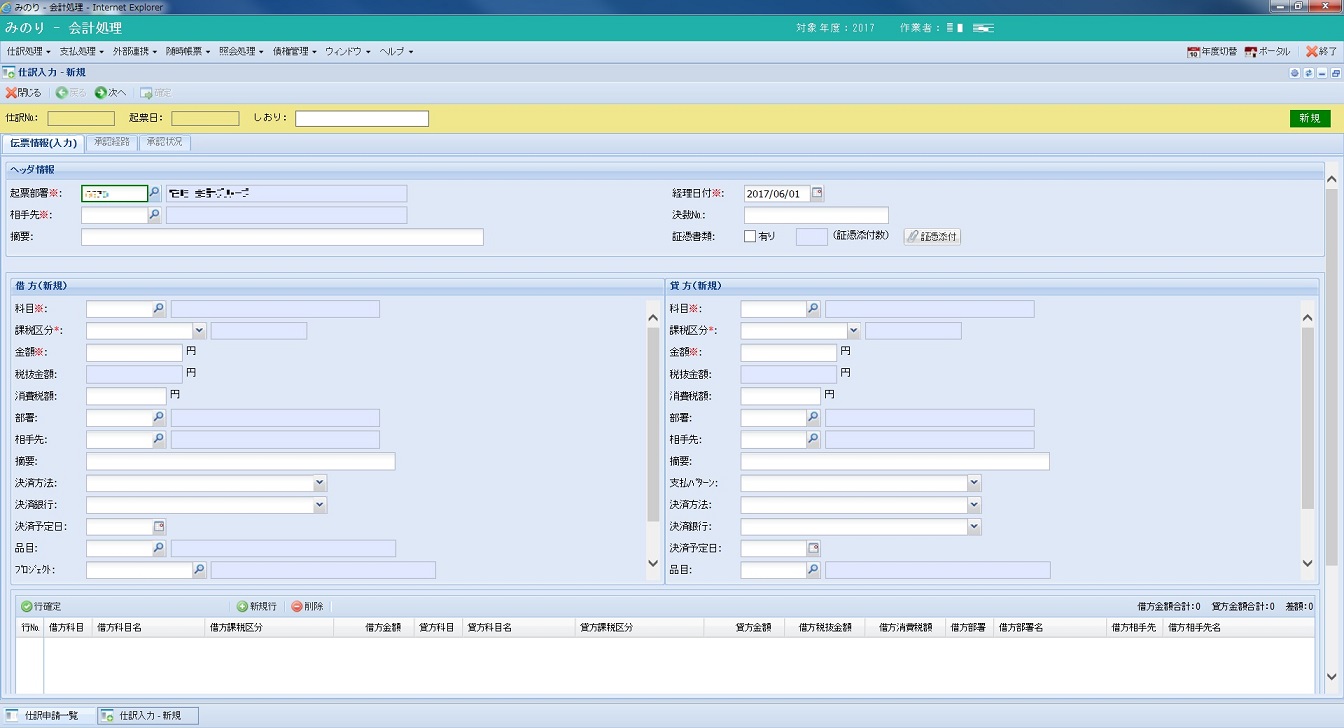
Task: Click the main page scrollbar up arrow
Action: pyautogui.click(x=1331, y=180)
